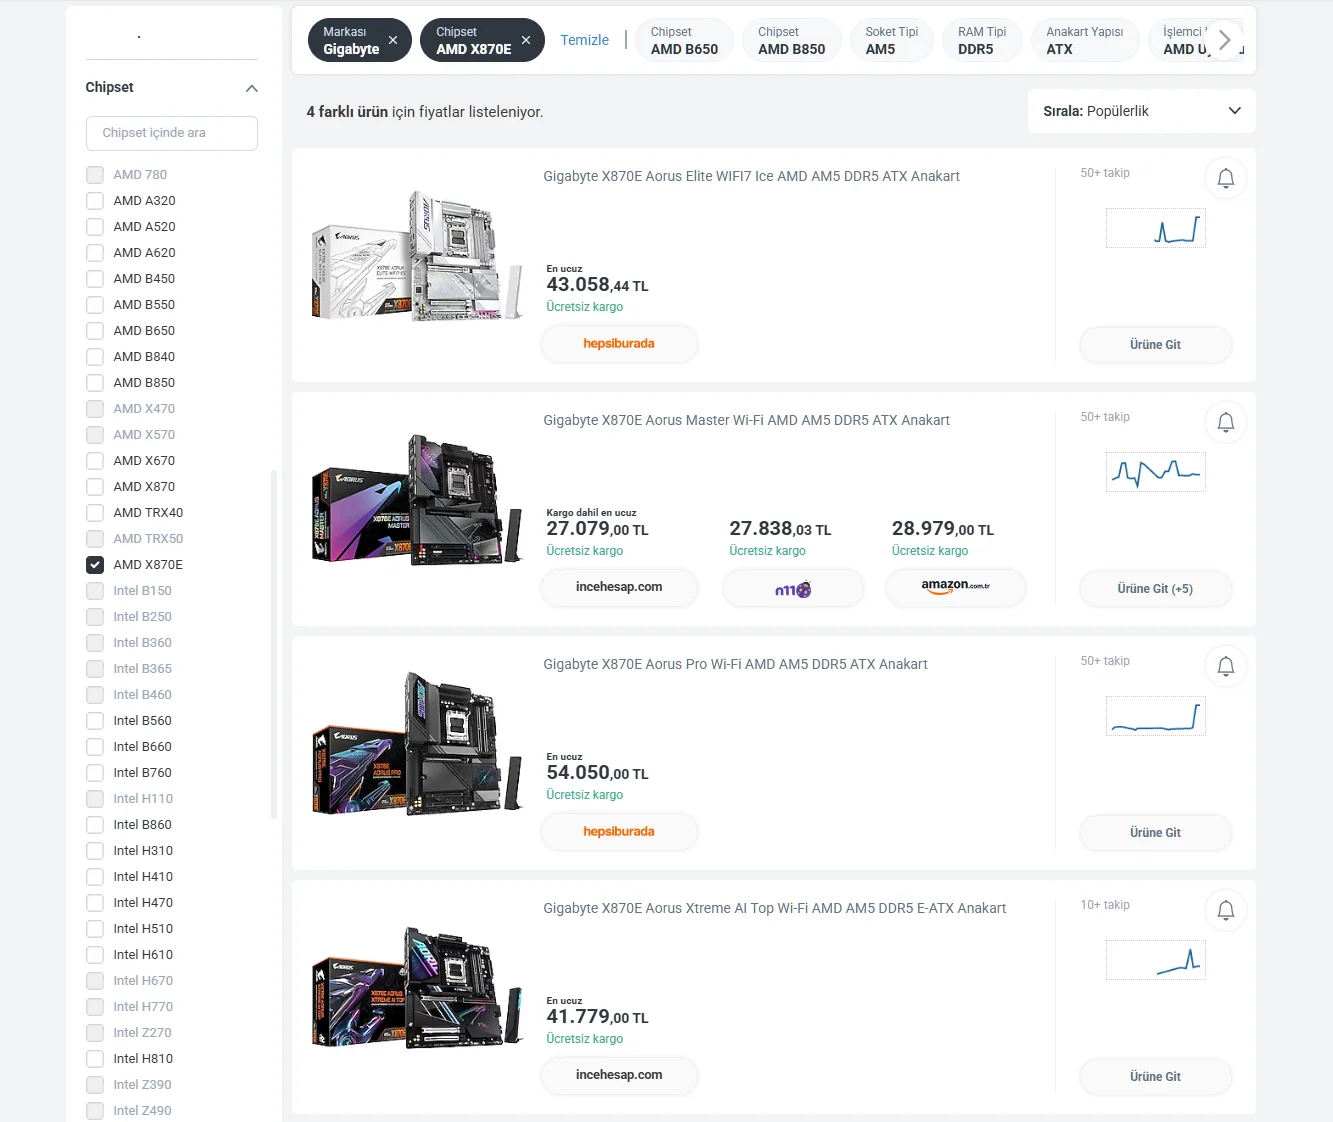The height and width of the screenshot is (1122, 1333).
Task: Click Ürüne Git (+5) for Aorus Master
Action: 1156,589
